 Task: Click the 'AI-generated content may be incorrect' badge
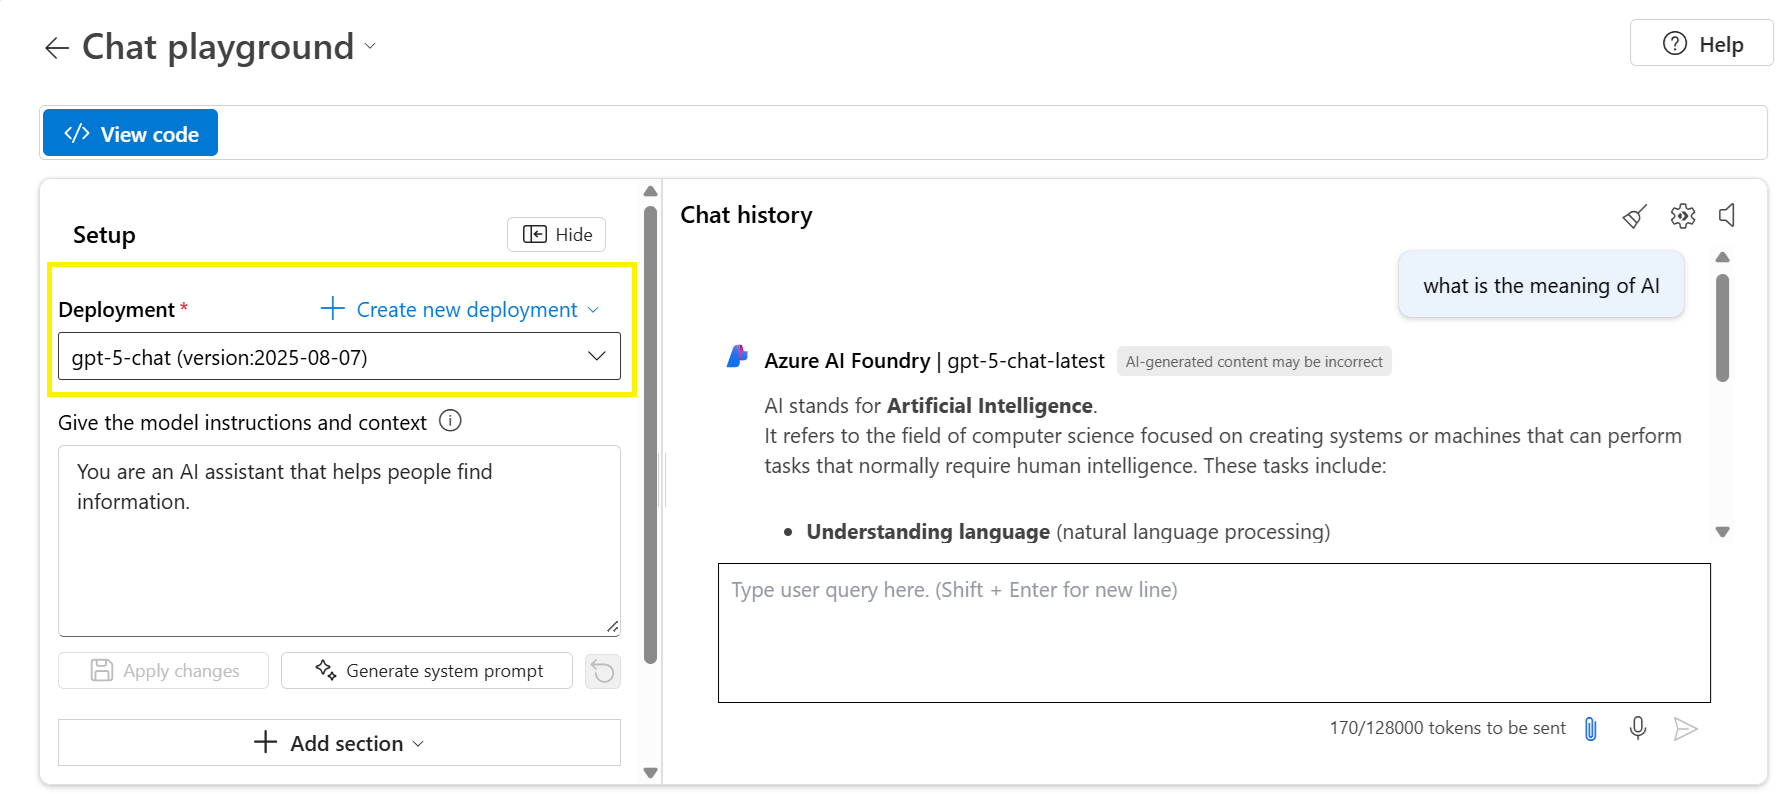pyautogui.click(x=1254, y=361)
